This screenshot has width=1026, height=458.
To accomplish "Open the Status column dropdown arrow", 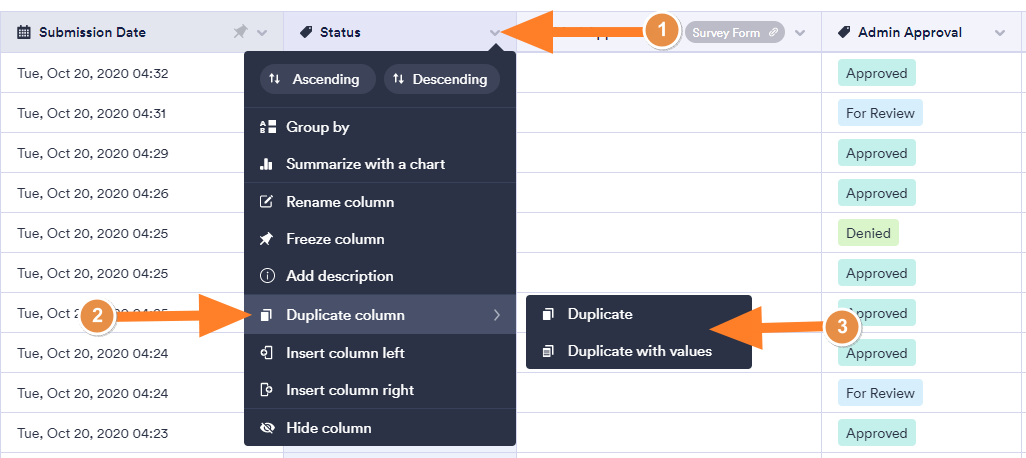I will click(496, 33).
